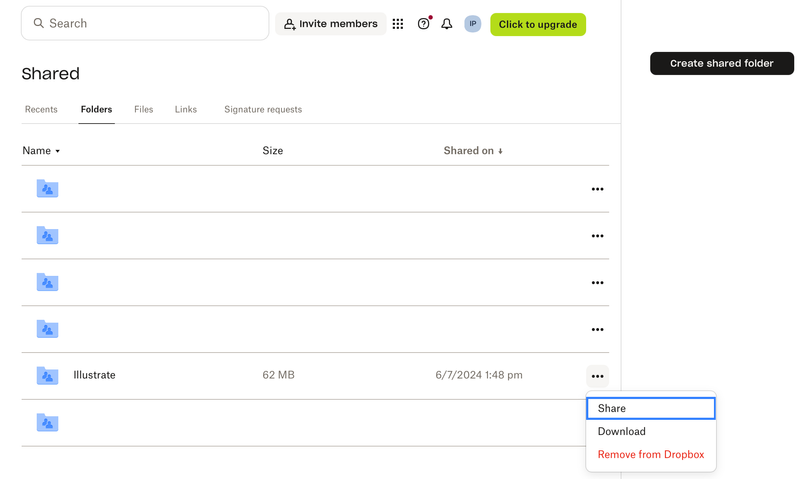Switch to the Signature requests tab
Viewport: 800px width, 479px height.
point(262,109)
